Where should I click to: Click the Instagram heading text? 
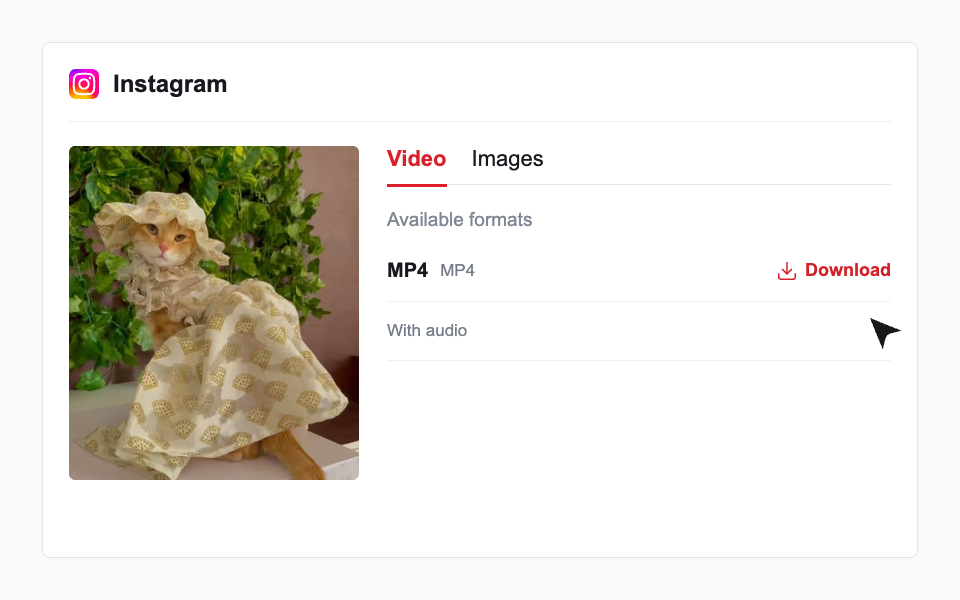(x=170, y=84)
